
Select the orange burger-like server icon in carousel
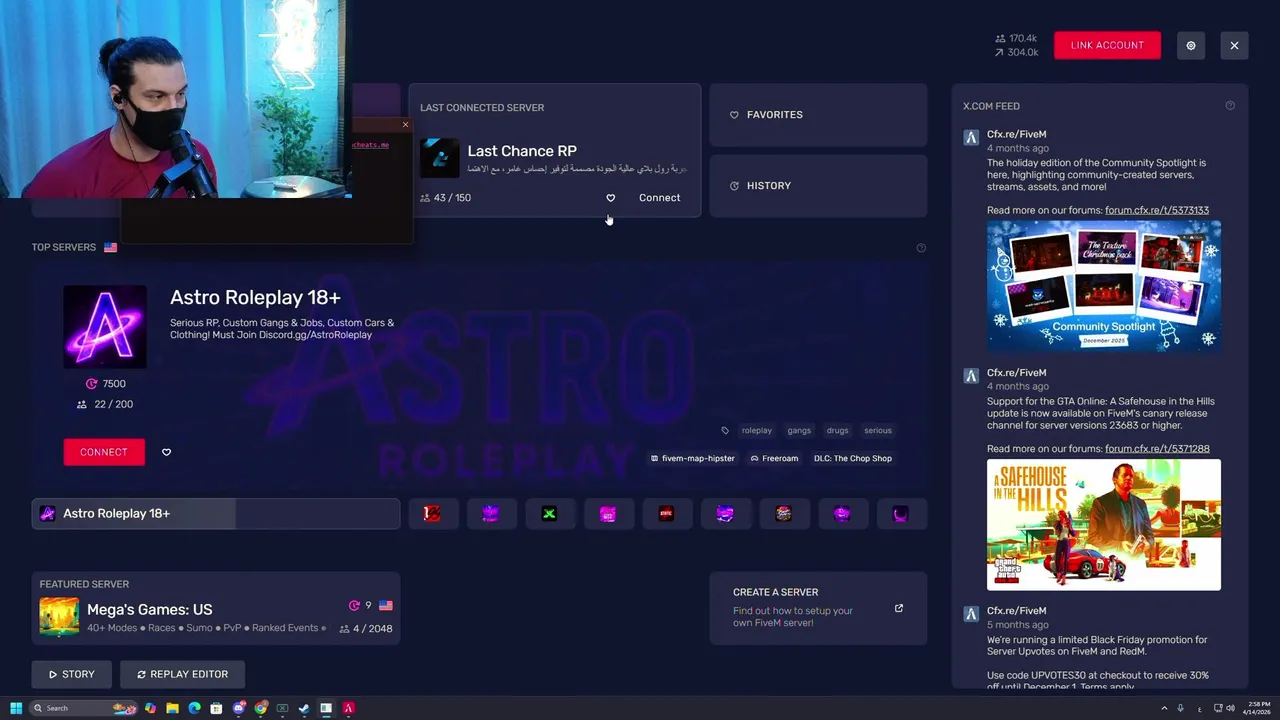coord(783,514)
